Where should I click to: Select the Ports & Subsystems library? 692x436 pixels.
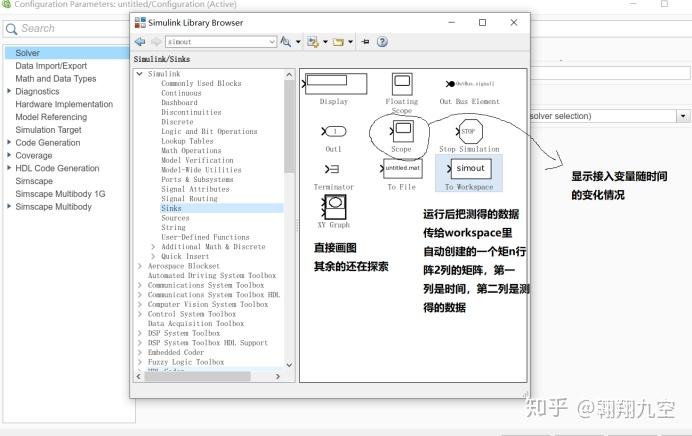click(x=197, y=180)
